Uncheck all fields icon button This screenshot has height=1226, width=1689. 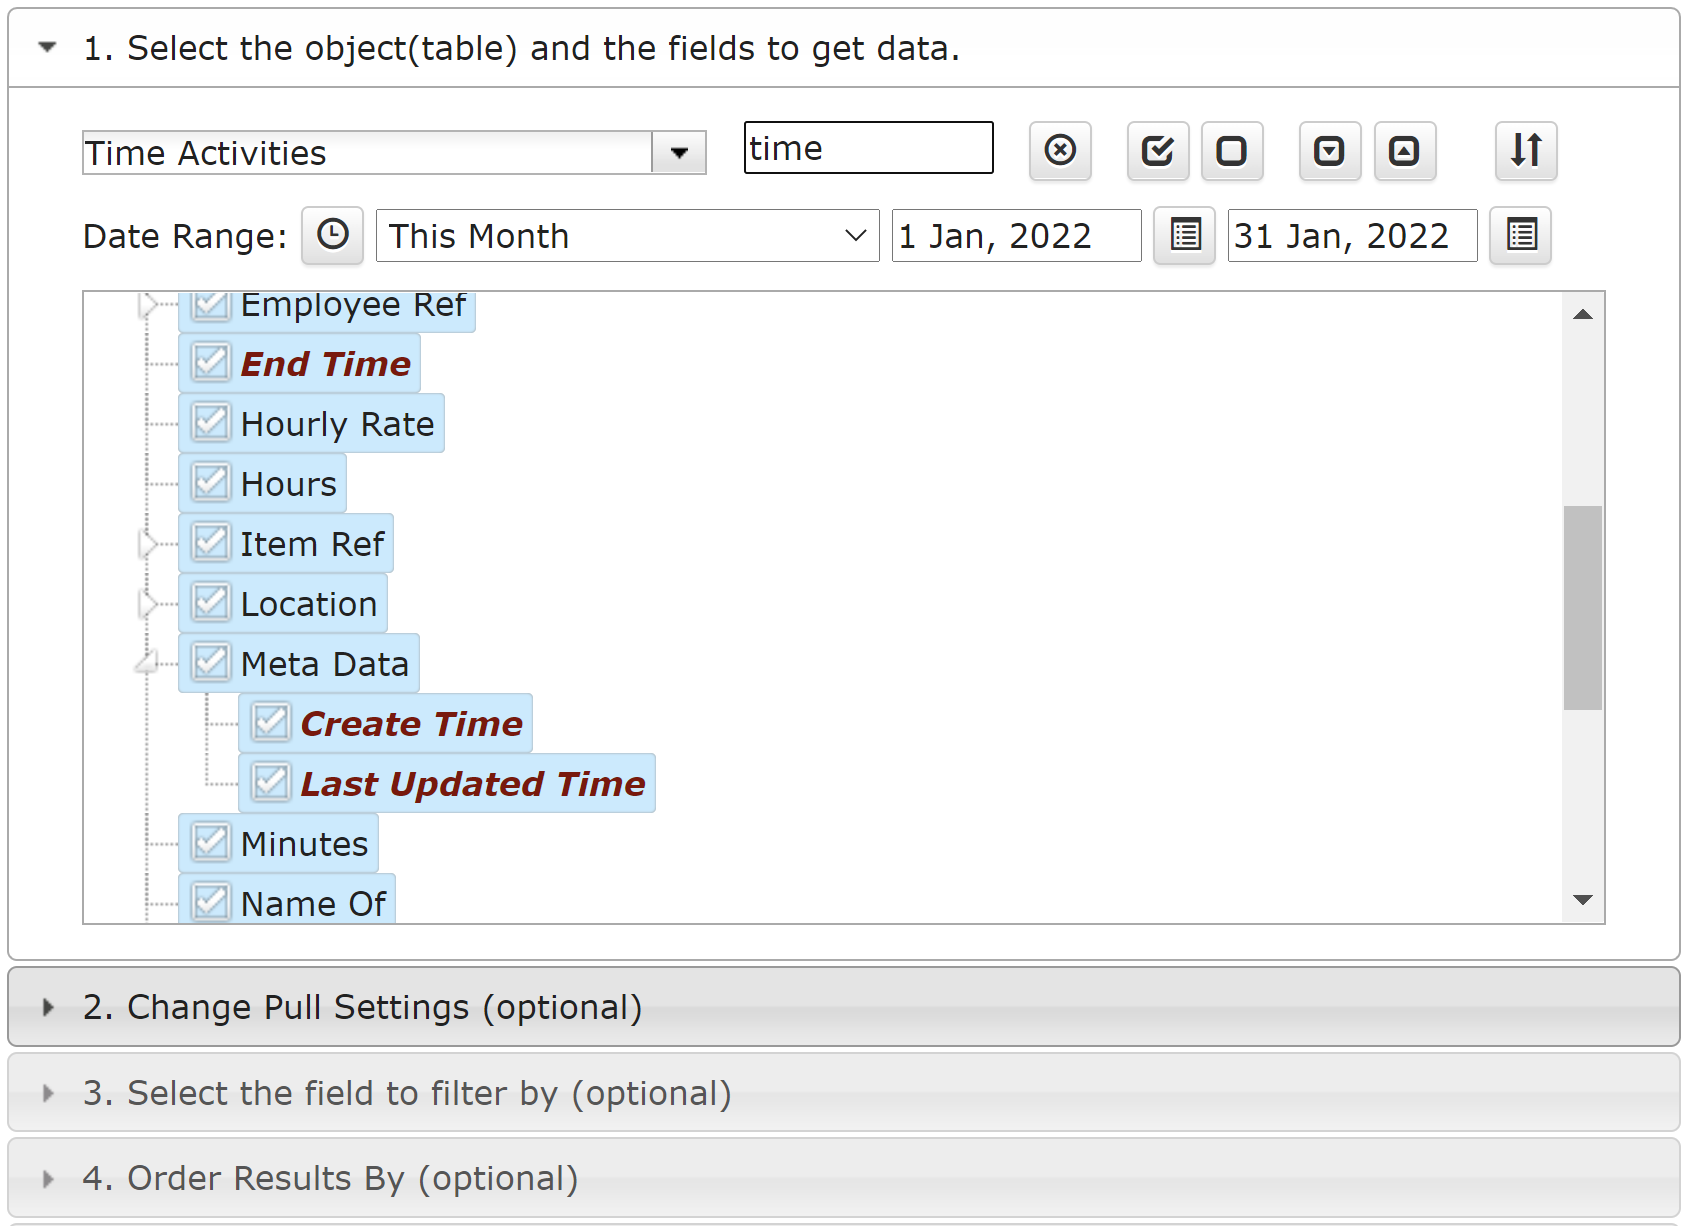point(1232,151)
